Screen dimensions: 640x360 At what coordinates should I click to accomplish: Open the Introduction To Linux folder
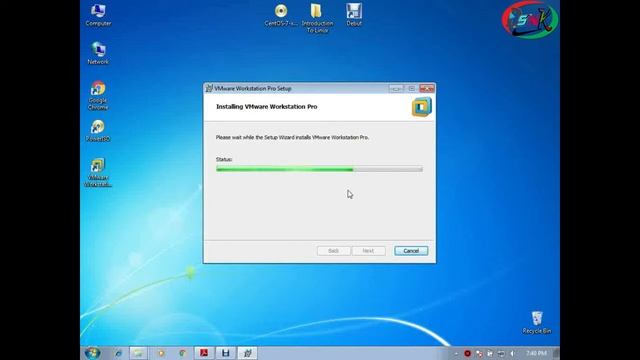(317, 18)
